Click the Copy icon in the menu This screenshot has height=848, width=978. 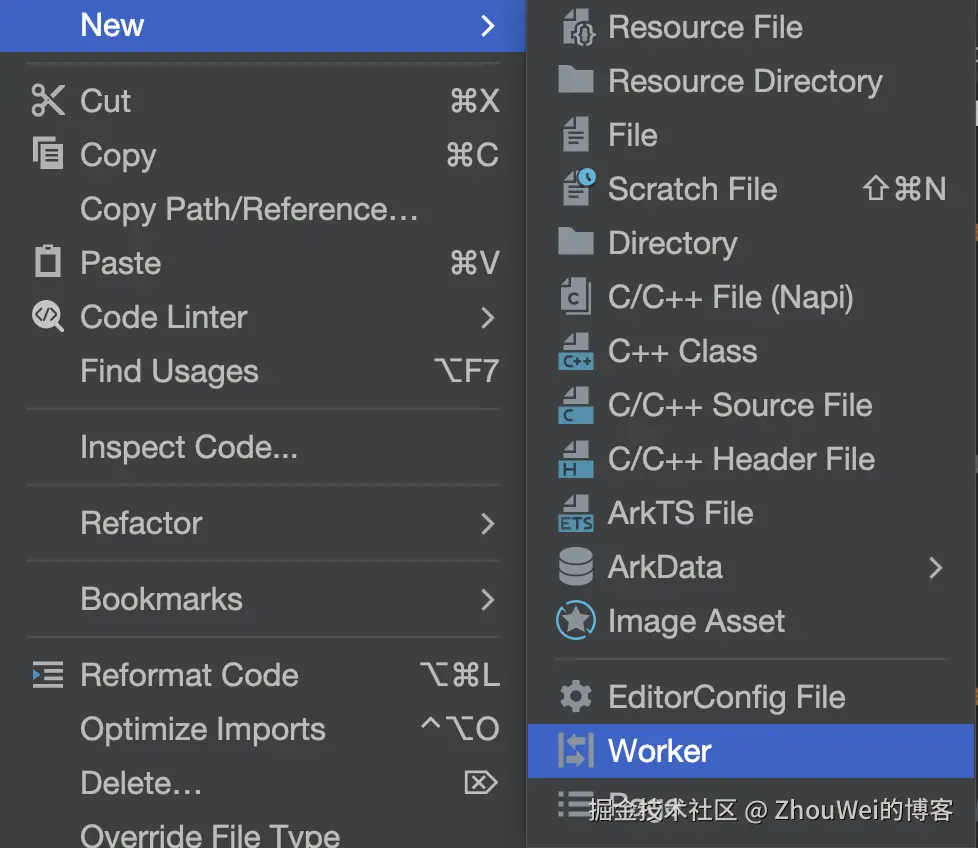pyautogui.click(x=47, y=155)
